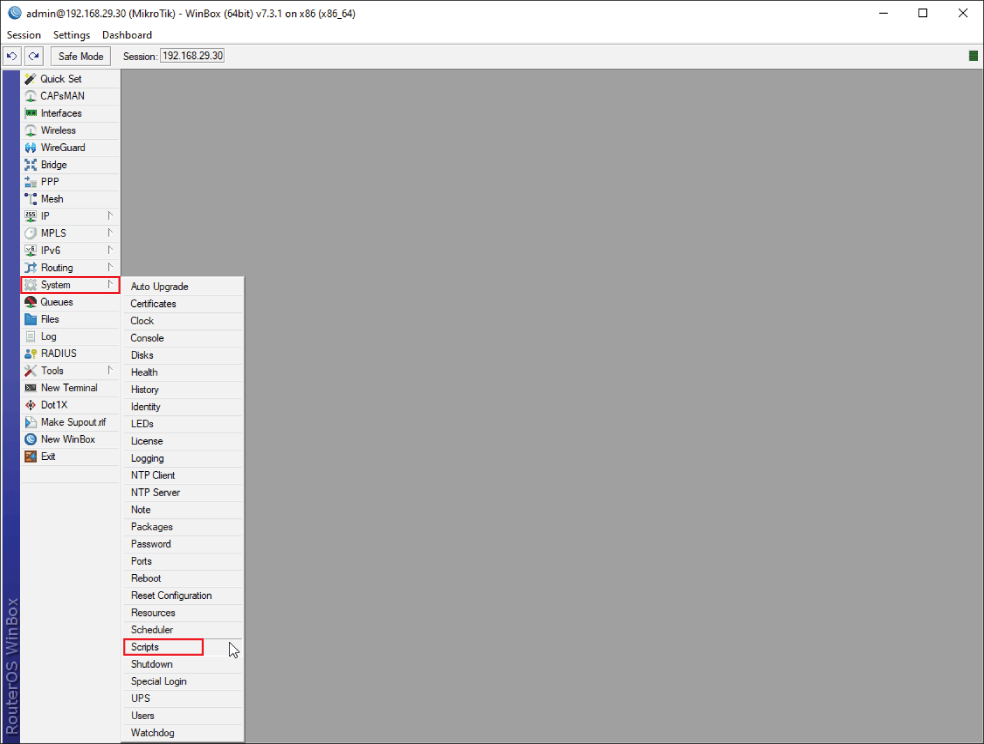Open the WireGuard sidebar item
Viewport: 984px width, 744px height.
coord(62,148)
